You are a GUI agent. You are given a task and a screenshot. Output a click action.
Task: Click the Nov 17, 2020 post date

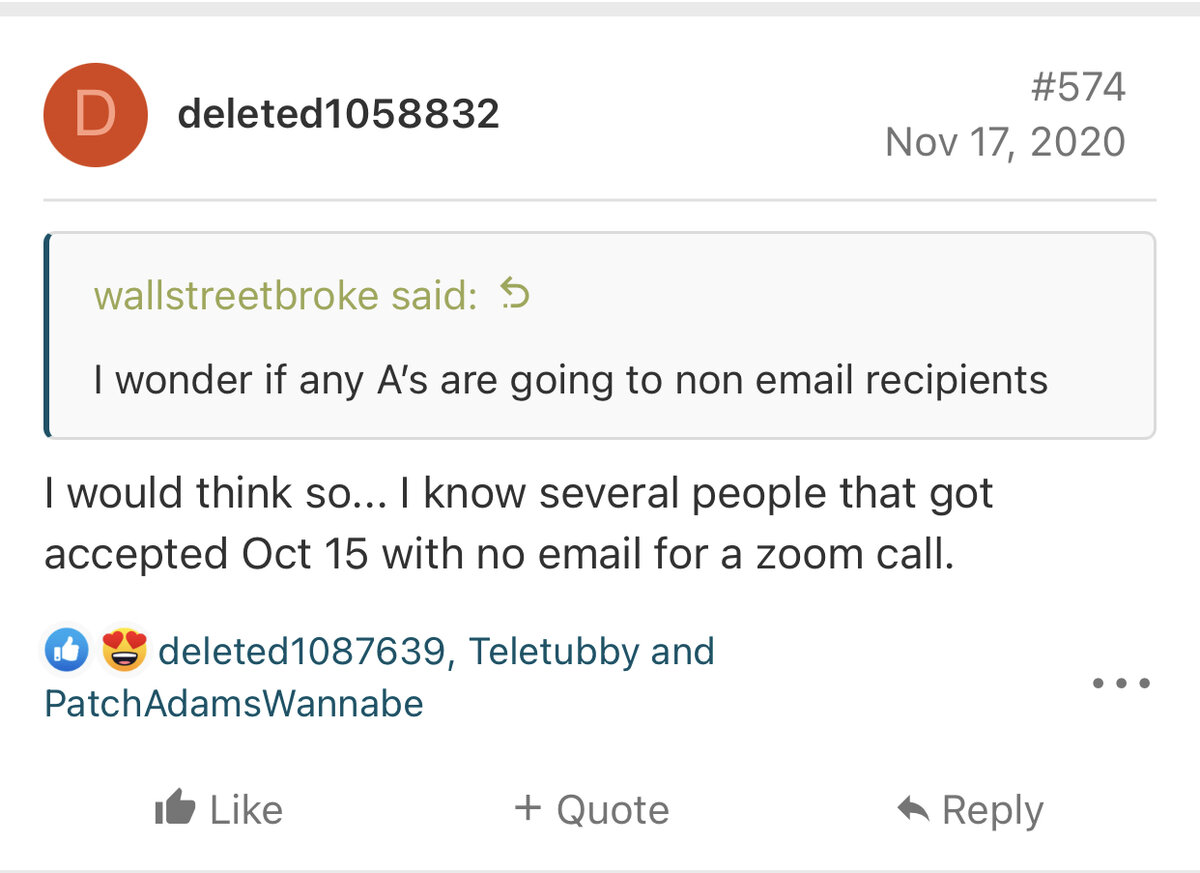pyautogui.click(x=1005, y=142)
